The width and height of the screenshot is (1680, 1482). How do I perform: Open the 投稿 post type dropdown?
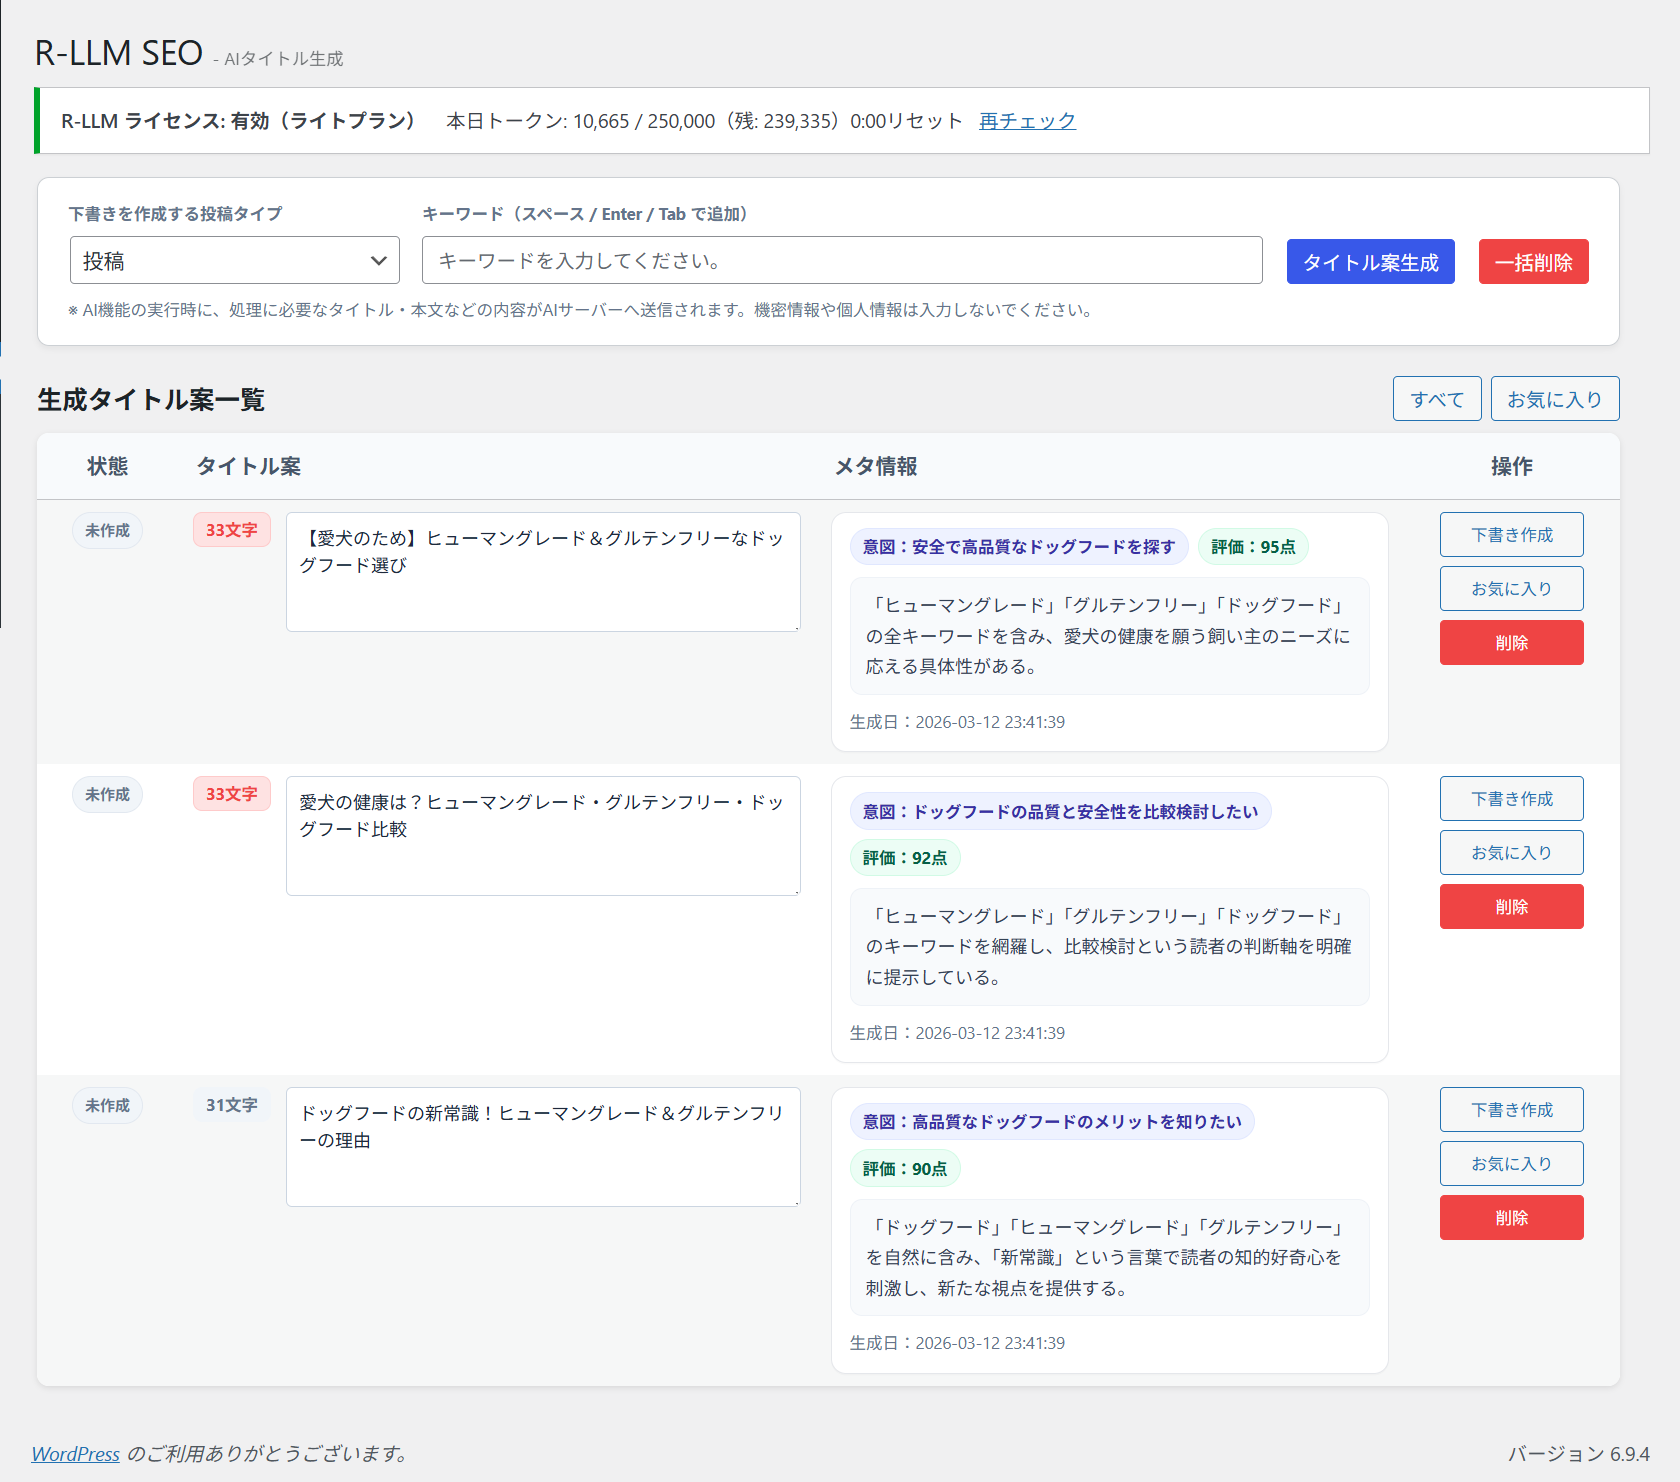(x=235, y=261)
